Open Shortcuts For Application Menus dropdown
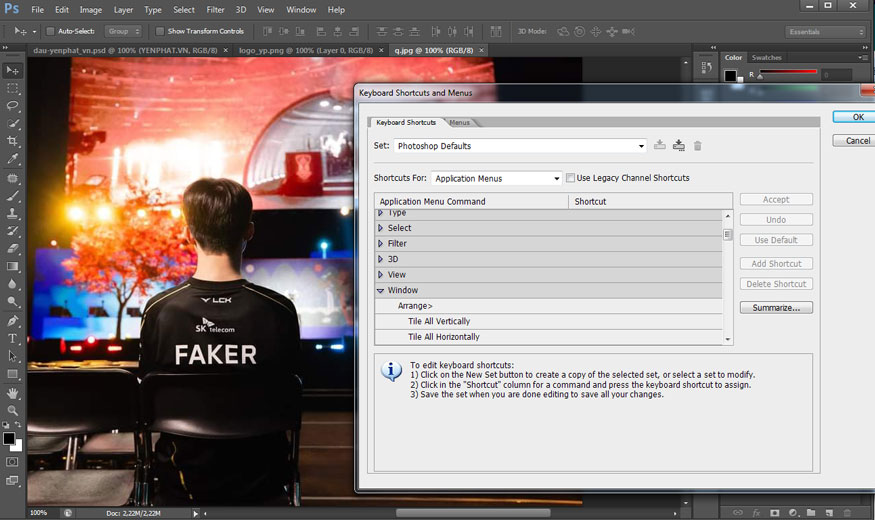The image size is (875, 520). point(497,178)
